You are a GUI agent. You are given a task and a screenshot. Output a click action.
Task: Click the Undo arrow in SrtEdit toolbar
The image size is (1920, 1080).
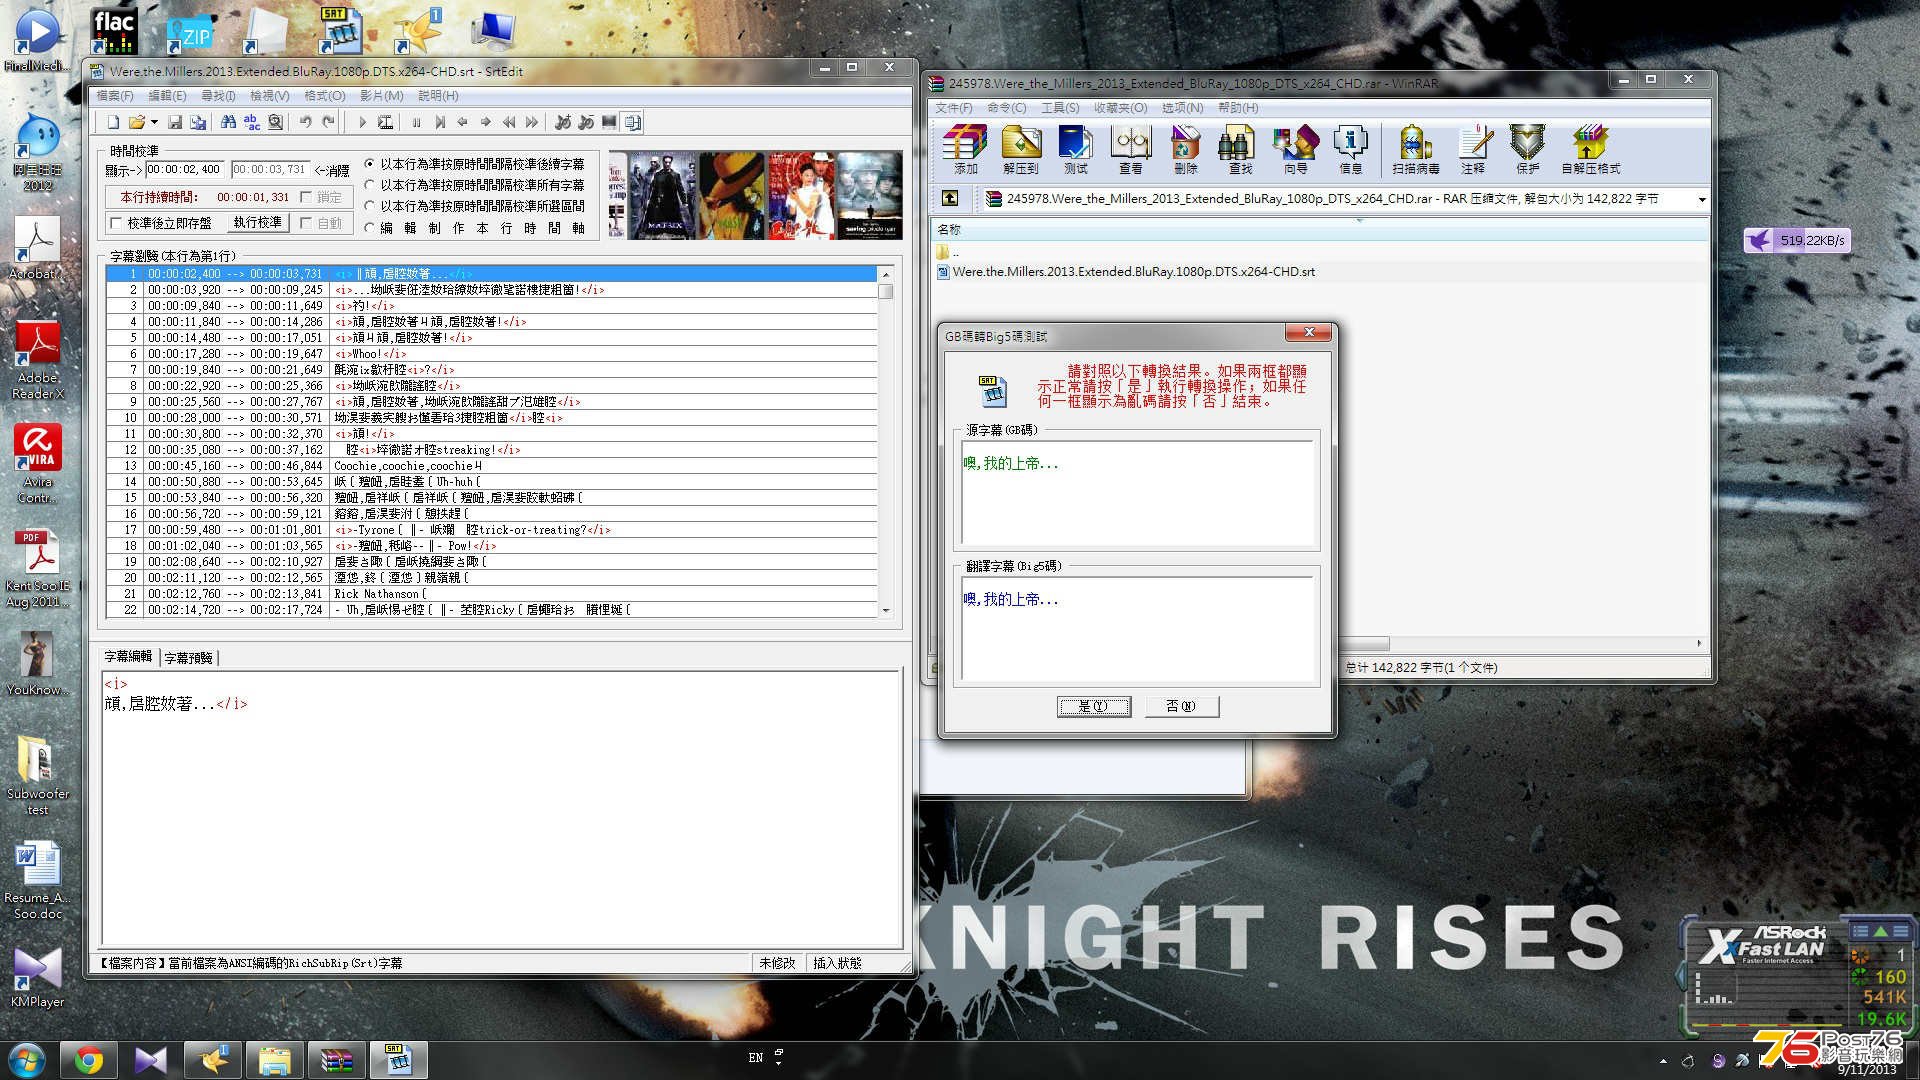click(306, 122)
